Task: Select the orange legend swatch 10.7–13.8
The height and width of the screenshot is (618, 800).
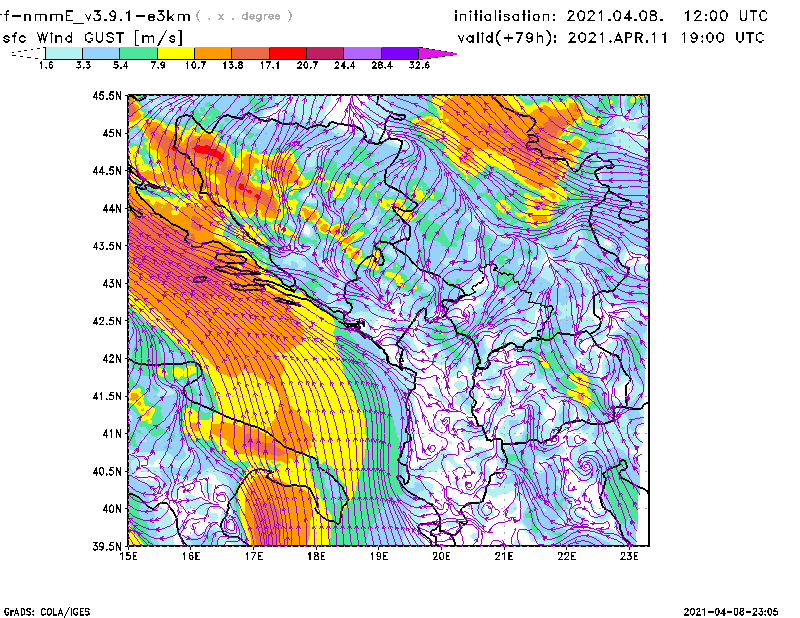Action: 213,53
